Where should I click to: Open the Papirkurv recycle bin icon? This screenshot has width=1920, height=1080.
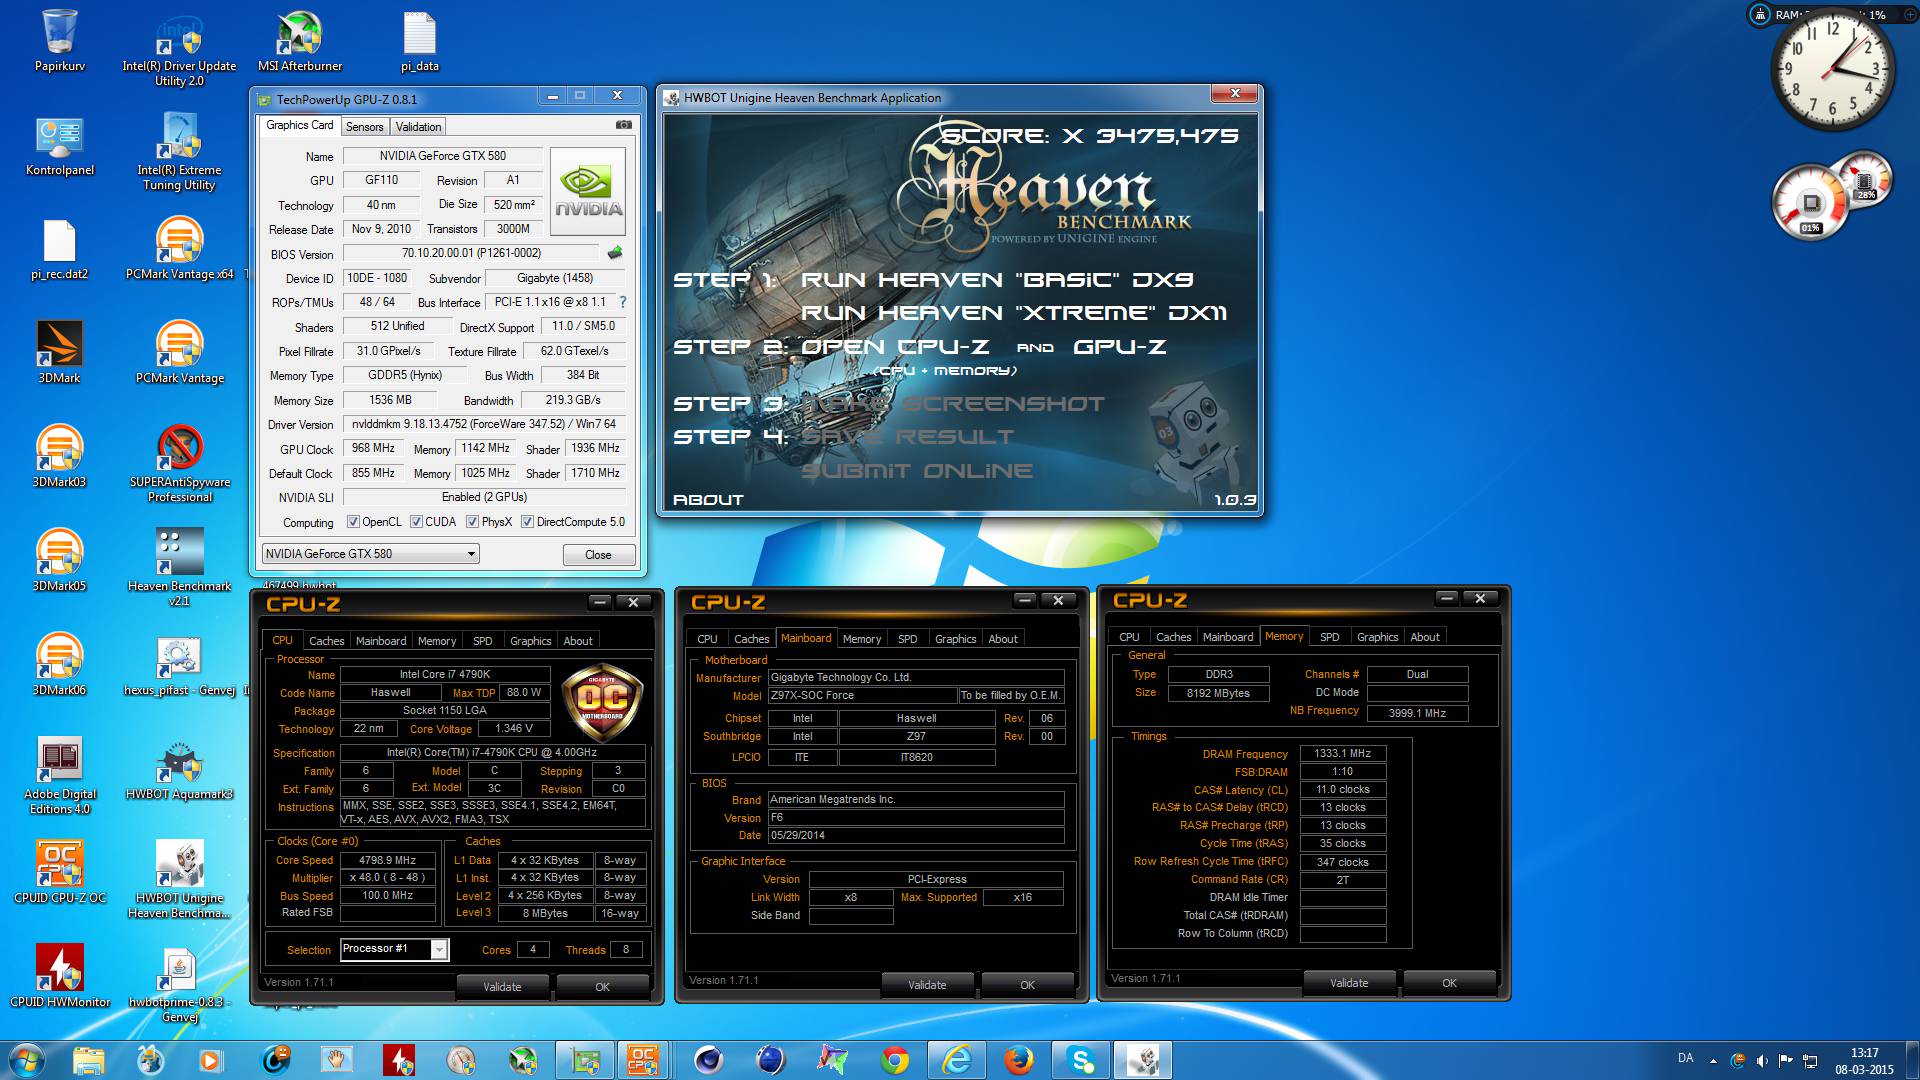pos(60,40)
